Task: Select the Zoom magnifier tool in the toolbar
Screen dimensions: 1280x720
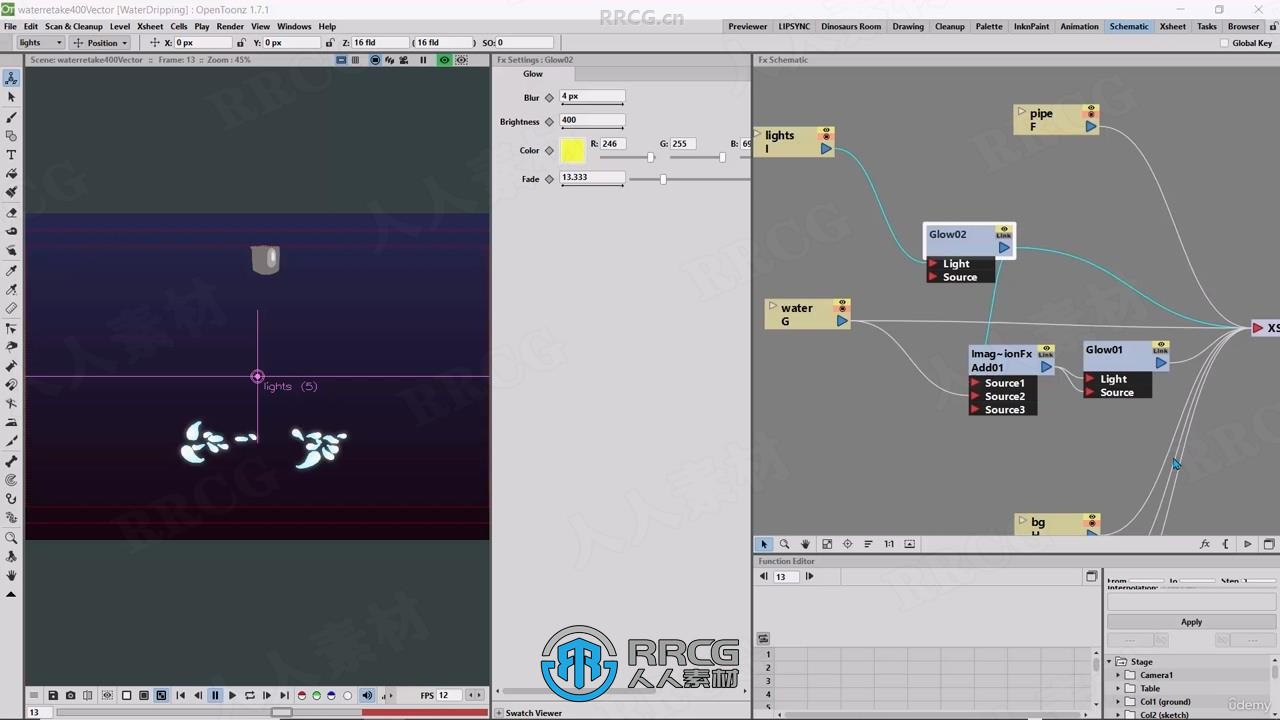Action: coord(11,537)
